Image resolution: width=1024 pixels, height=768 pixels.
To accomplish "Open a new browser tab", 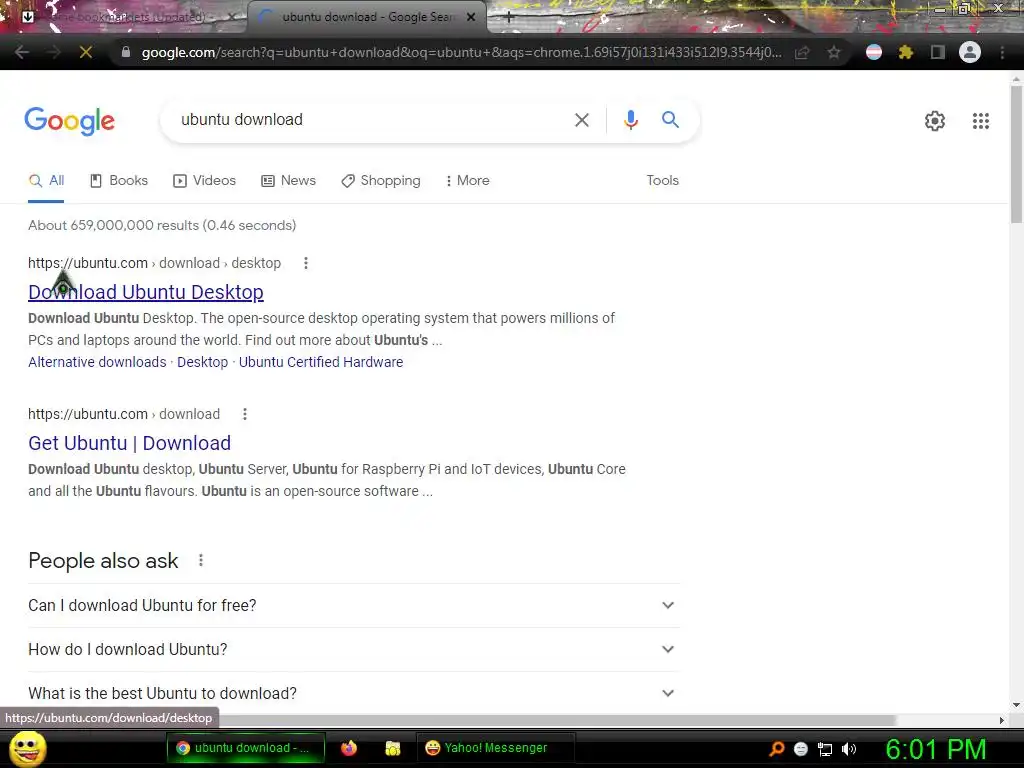I will (509, 17).
